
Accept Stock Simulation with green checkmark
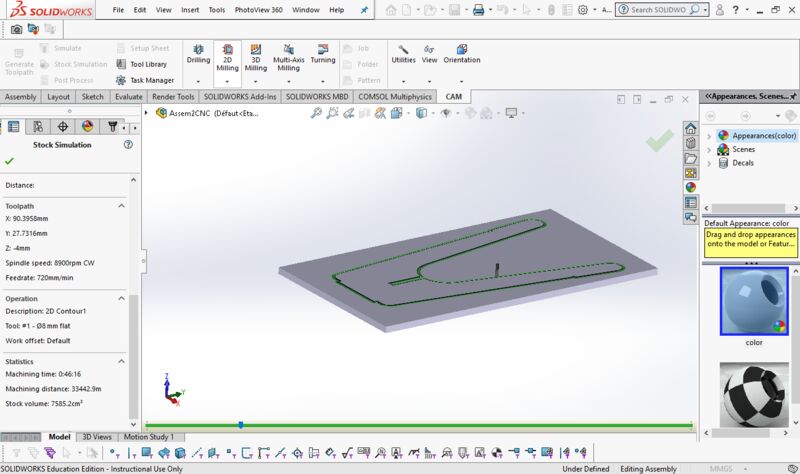(x=9, y=161)
